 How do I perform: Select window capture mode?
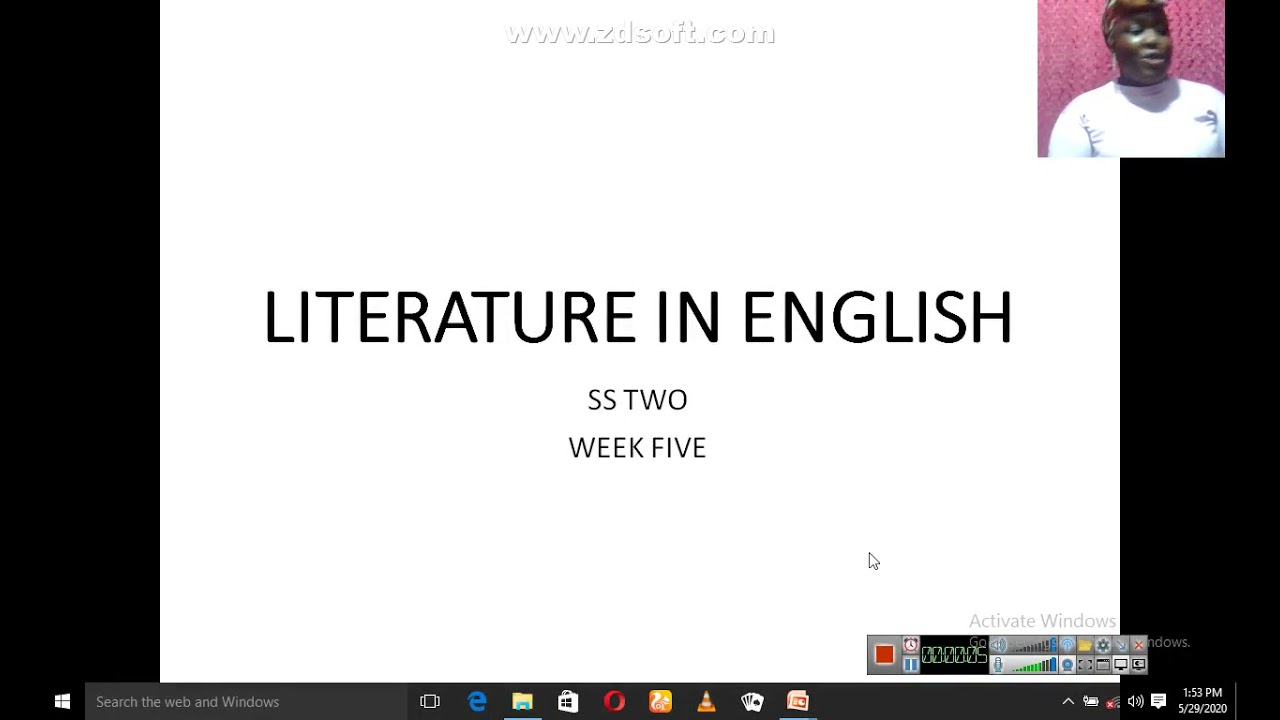pos(1103,664)
